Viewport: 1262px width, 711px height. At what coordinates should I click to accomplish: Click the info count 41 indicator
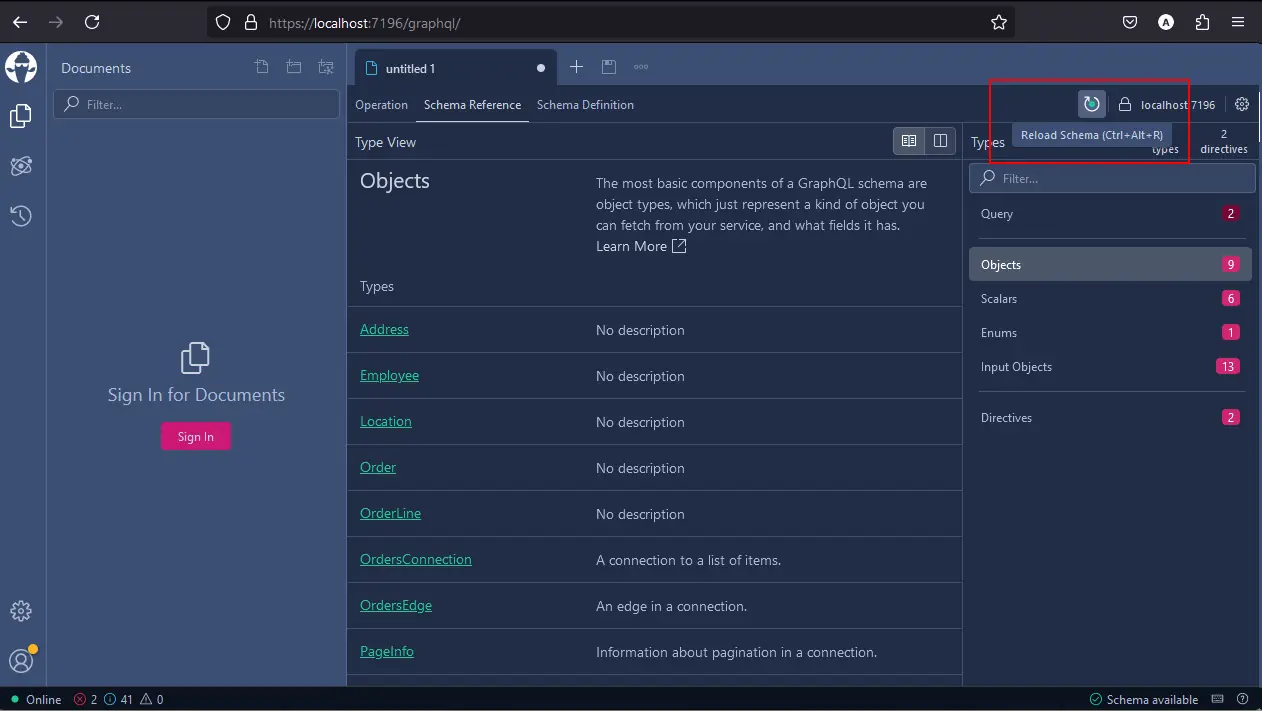(x=119, y=699)
